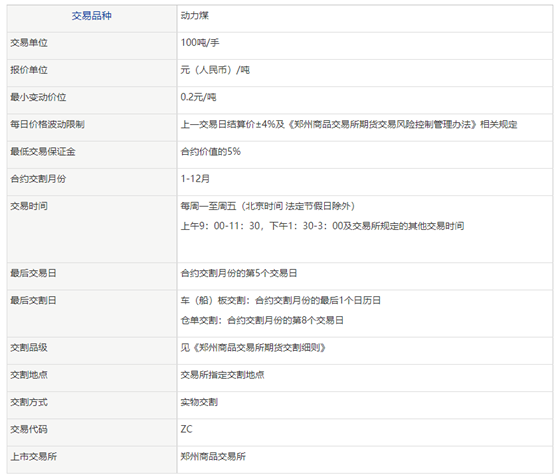Select the 车(船)板交割 delivery date line
Image resolution: width=554 pixels, height=475 pixels.
coord(281,300)
